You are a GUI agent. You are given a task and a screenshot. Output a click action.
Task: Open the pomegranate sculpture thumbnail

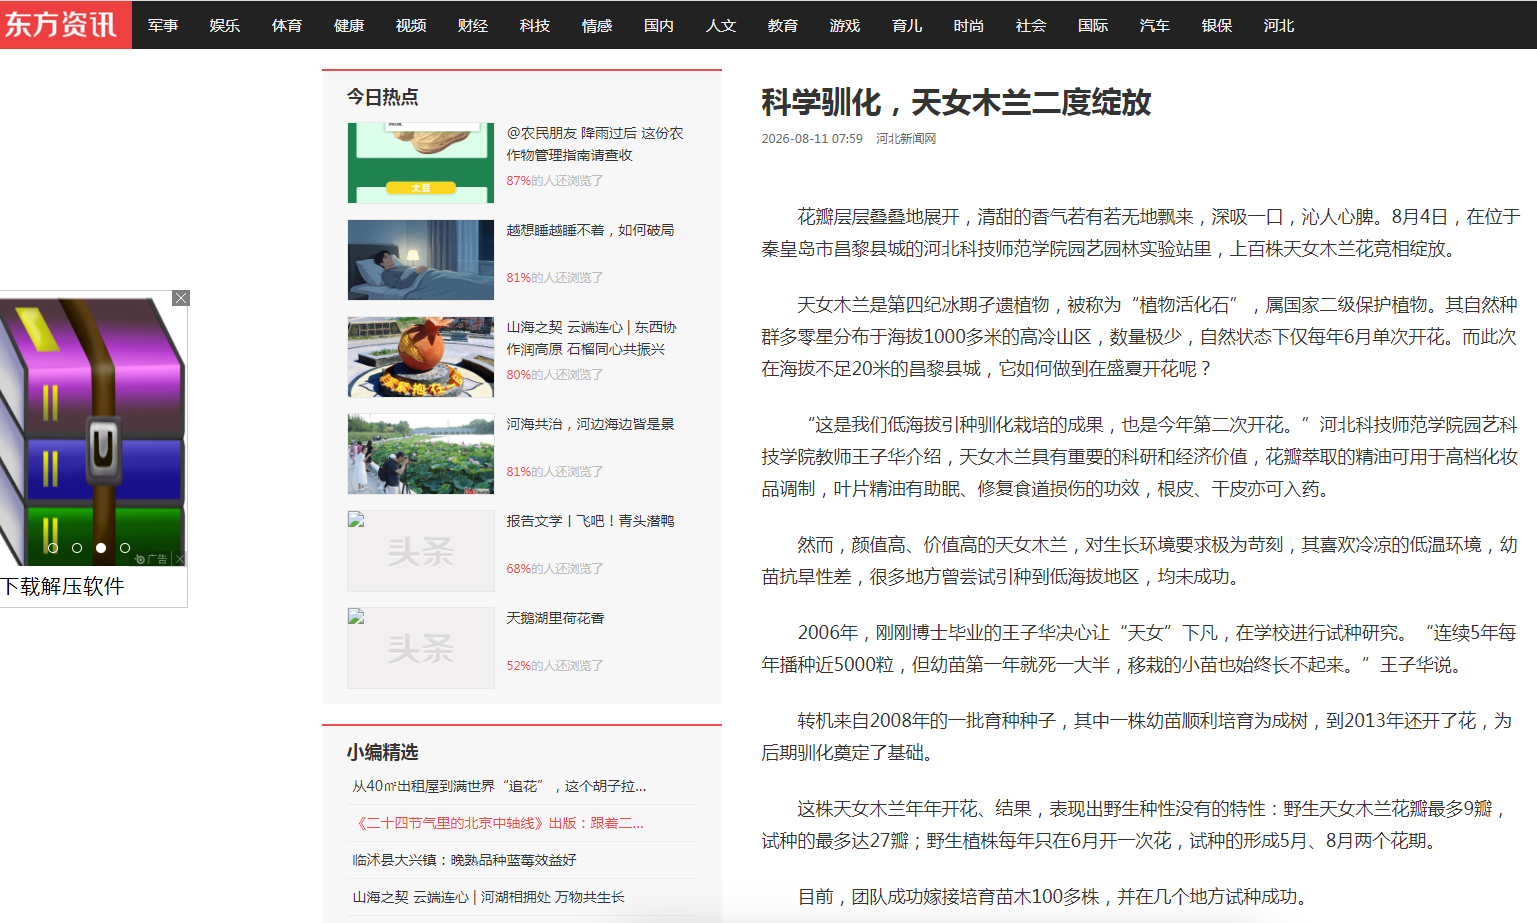tap(421, 357)
